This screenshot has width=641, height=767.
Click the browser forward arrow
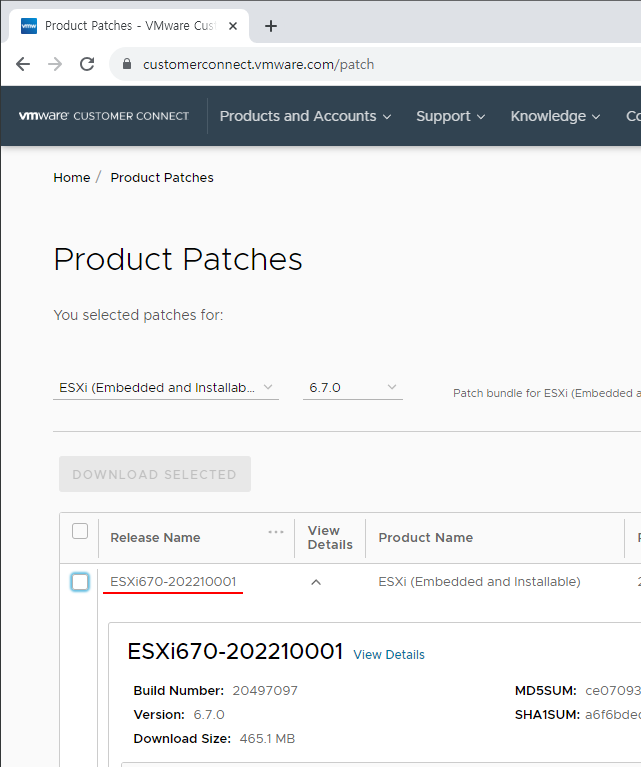(55, 64)
